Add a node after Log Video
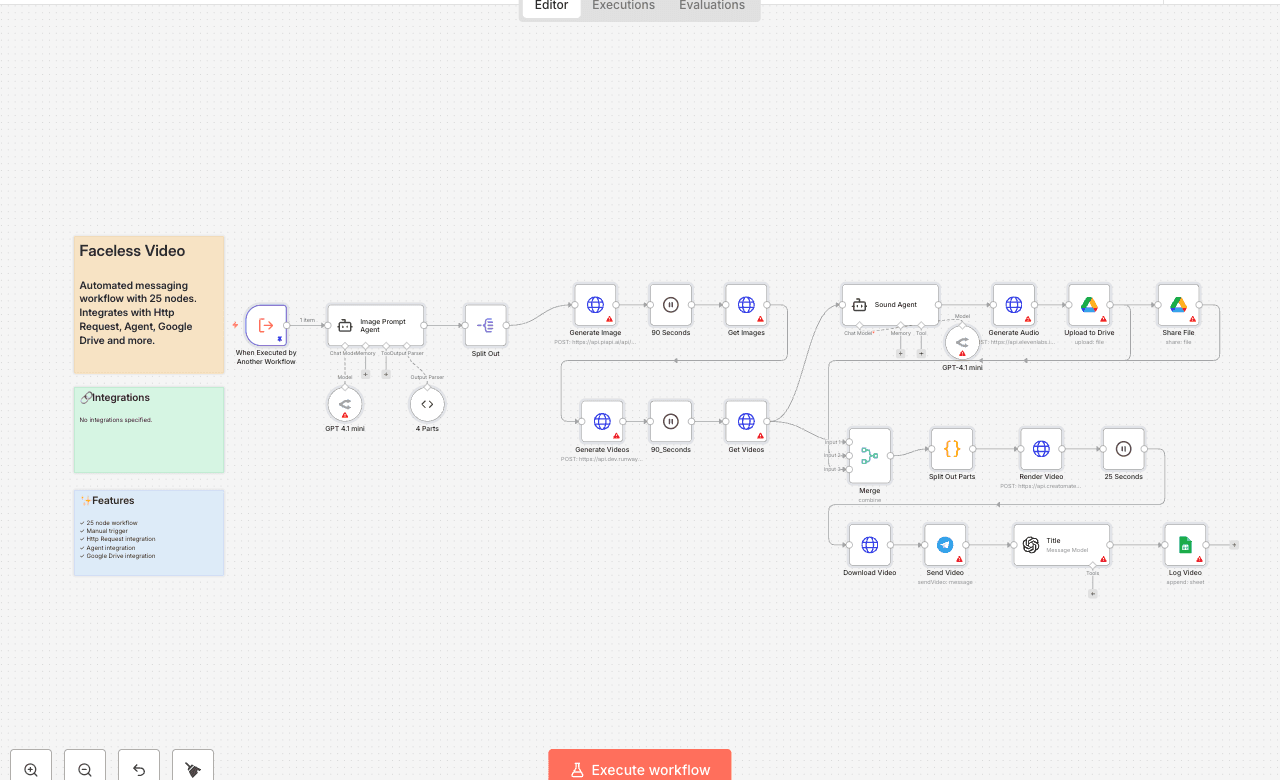Viewport: 1280px width, 780px height. [1234, 545]
